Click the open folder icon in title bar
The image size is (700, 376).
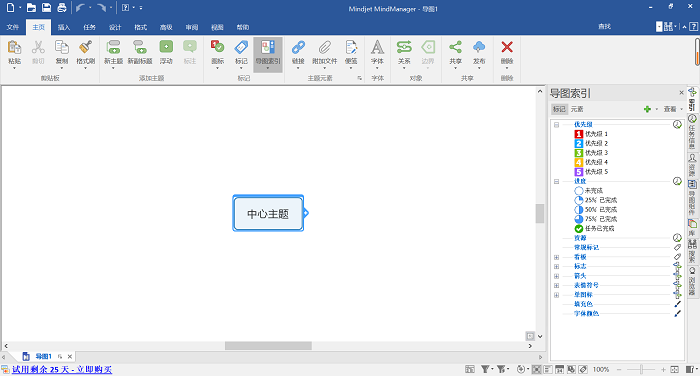pos(31,8)
